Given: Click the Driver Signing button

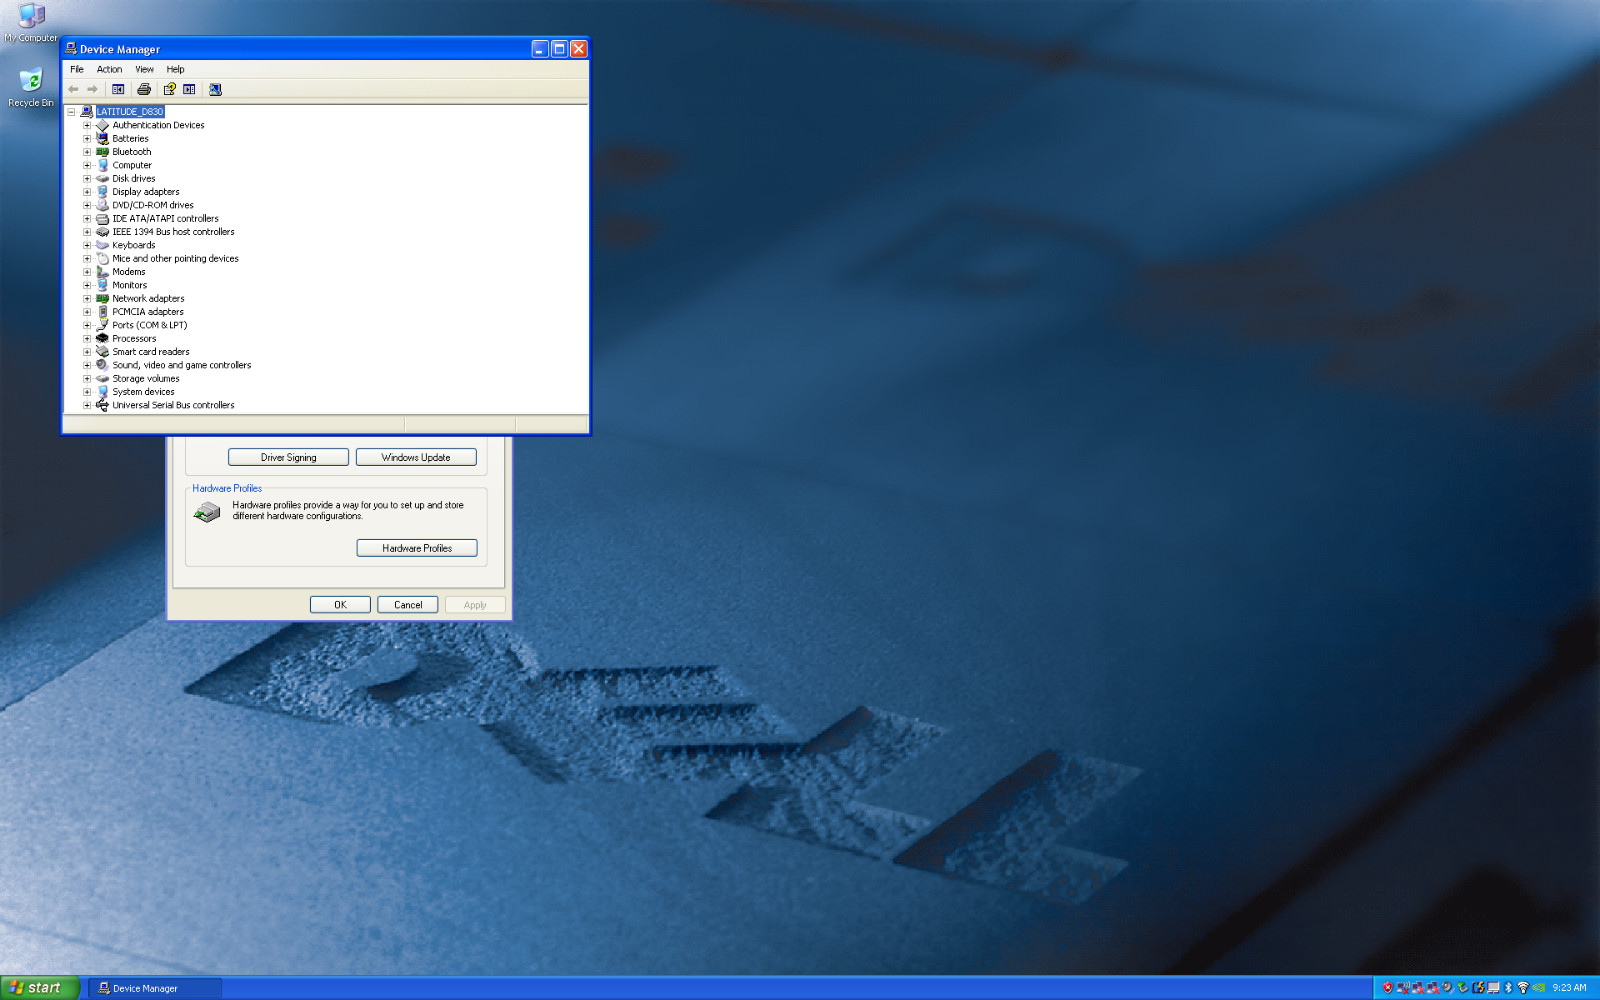Looking at the screenshot, I should (x=289, y=457).
